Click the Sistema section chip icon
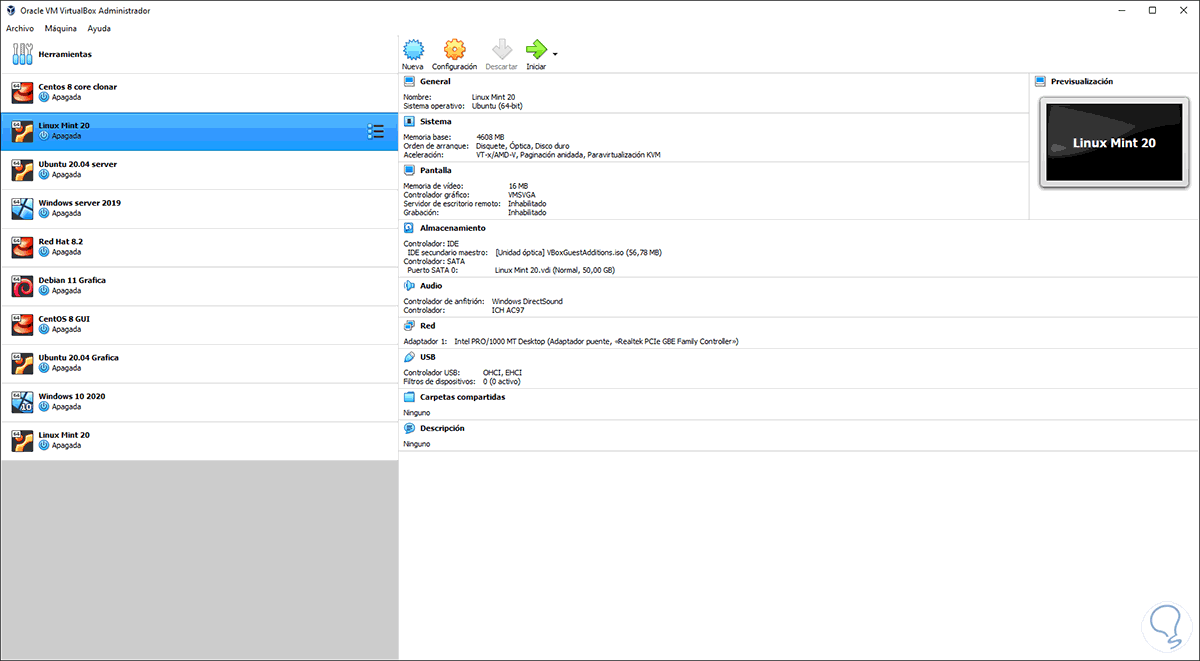The image size is (1200, 661). 409,121
